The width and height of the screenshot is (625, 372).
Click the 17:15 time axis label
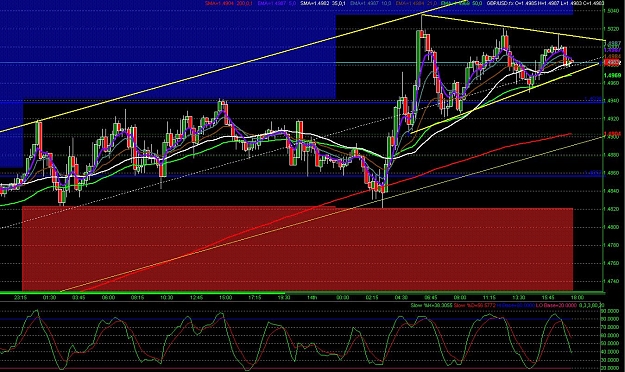255,297
